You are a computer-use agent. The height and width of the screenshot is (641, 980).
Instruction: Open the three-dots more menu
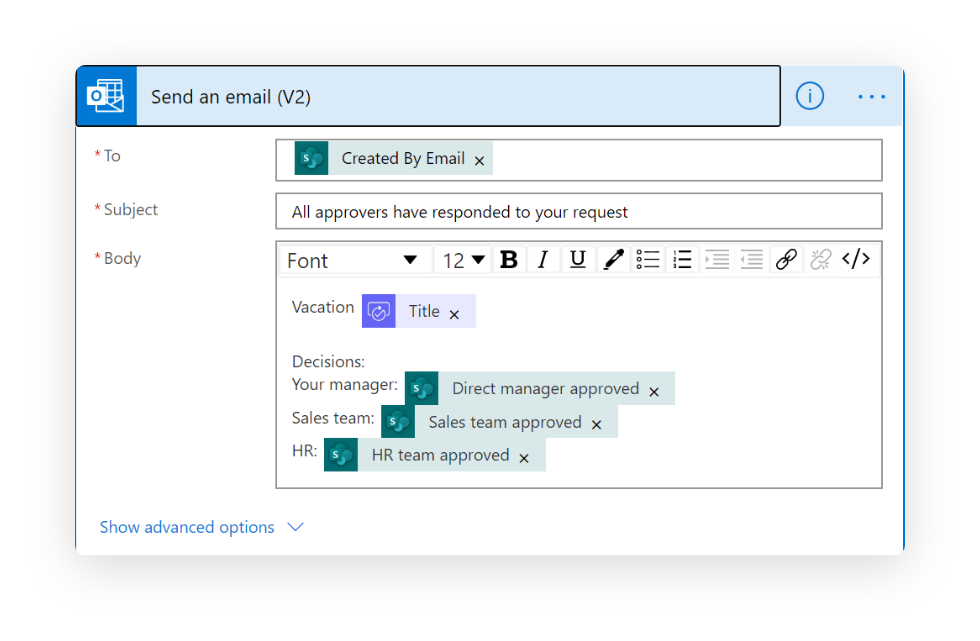(x=871, y=97)
